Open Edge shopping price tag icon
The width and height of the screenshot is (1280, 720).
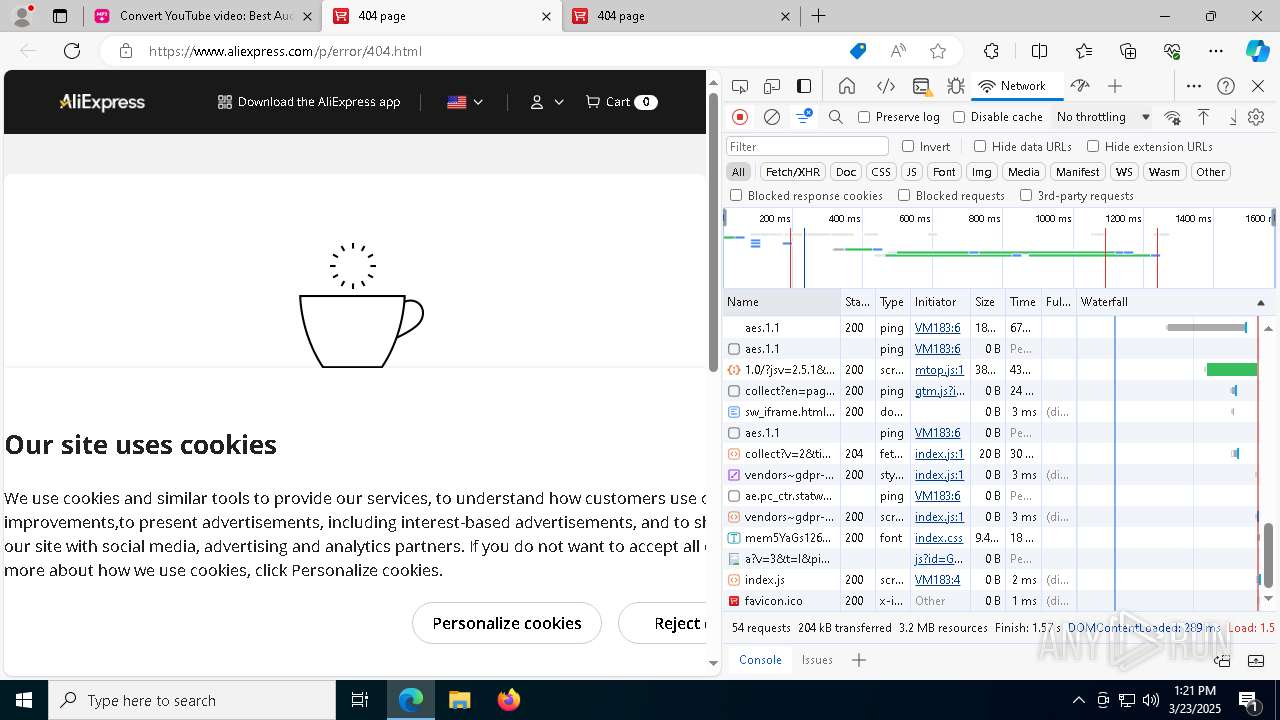pyautogui.click(x=858, y=51)
